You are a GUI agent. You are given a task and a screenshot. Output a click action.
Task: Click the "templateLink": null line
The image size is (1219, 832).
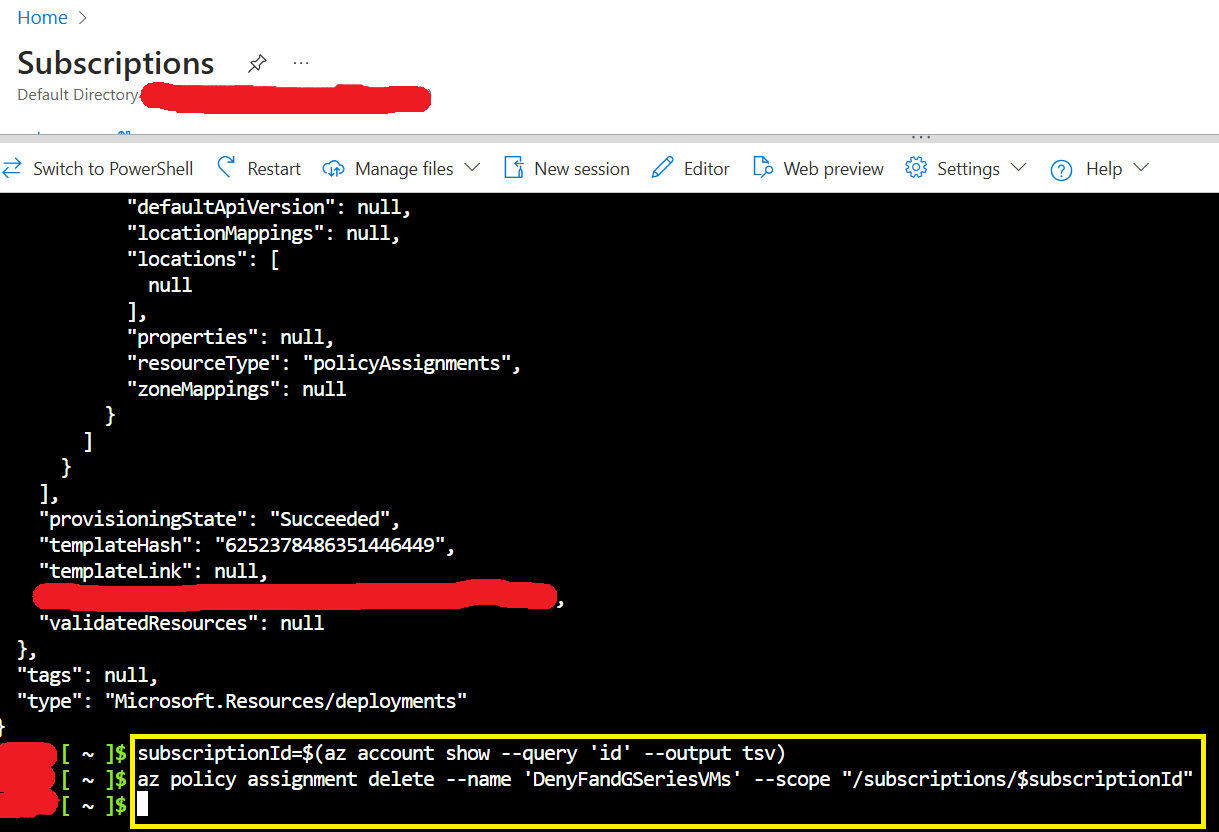click(154, 571)
